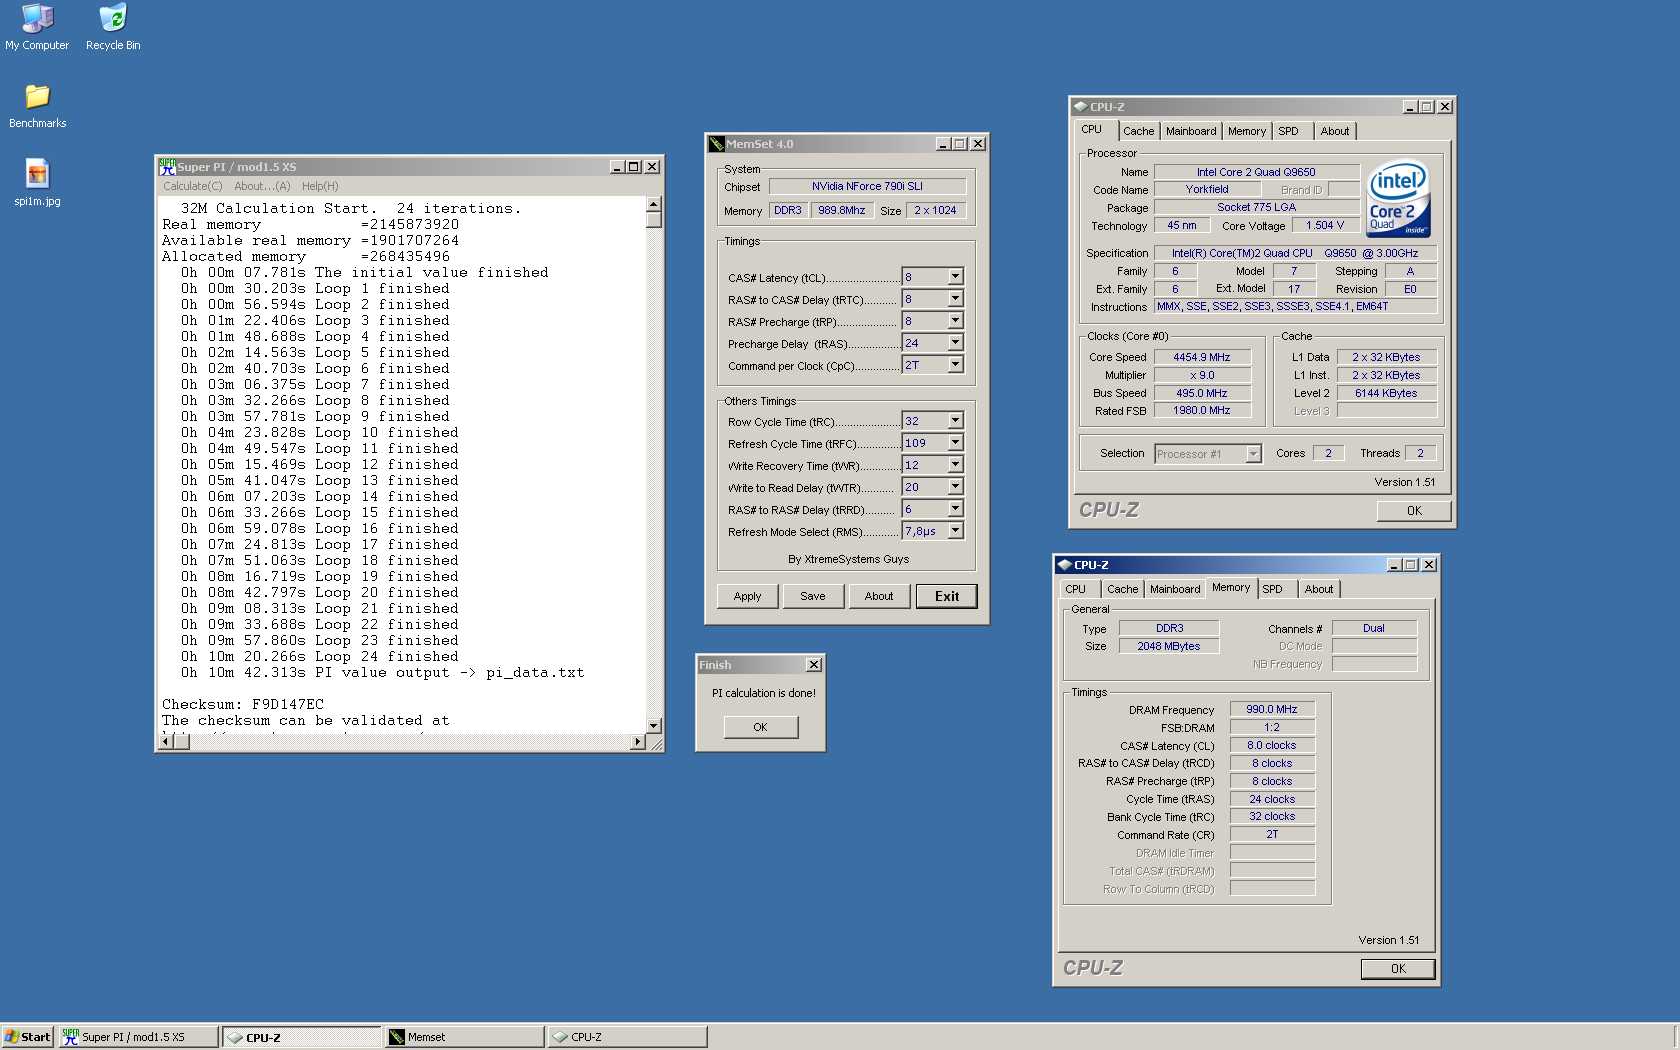Click Apply button in MemSet
Image resolution: width=1680 pixels, height=1050 pixels.
pyautogui.click(x=747, y=596)
